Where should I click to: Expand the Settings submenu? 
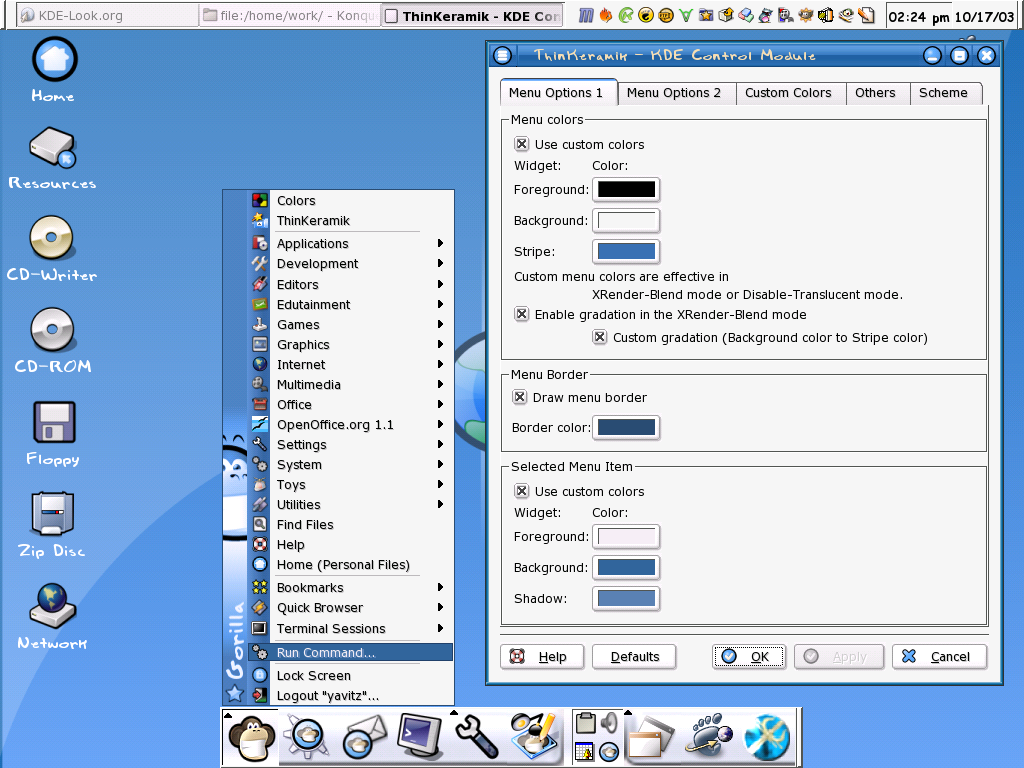tap(351, 444)
